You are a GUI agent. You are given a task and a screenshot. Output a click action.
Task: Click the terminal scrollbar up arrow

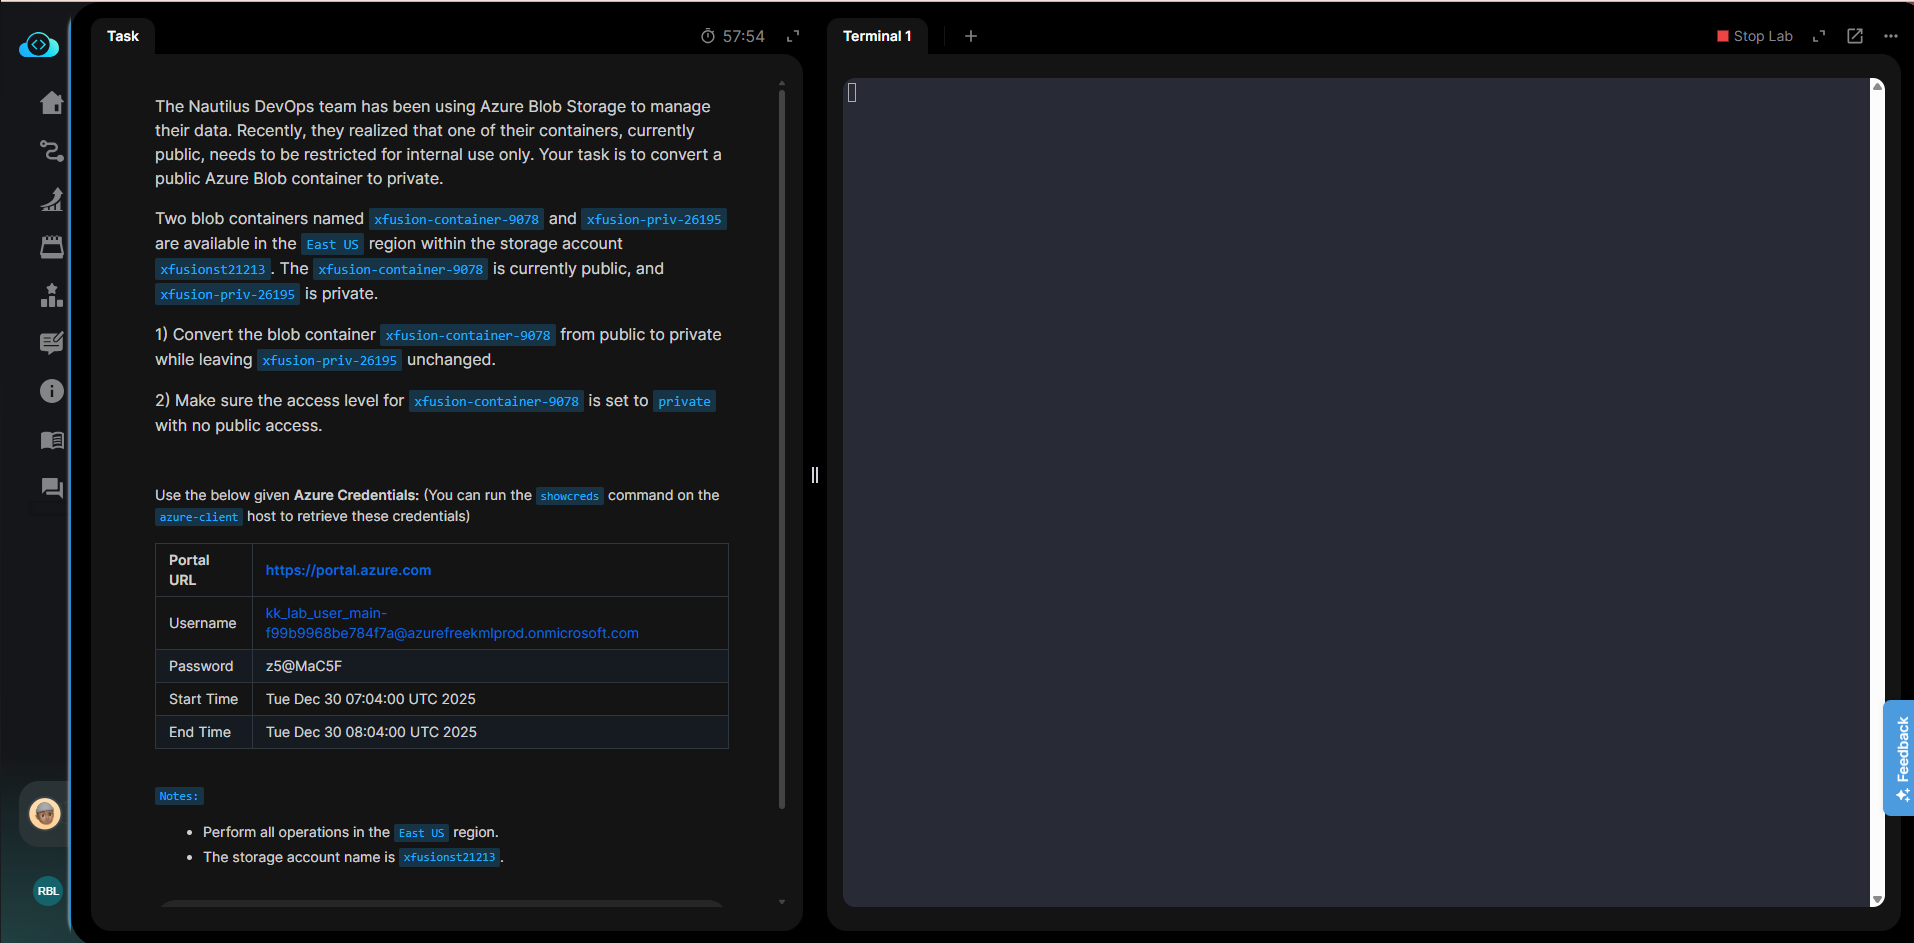(x=1877, y=86)
